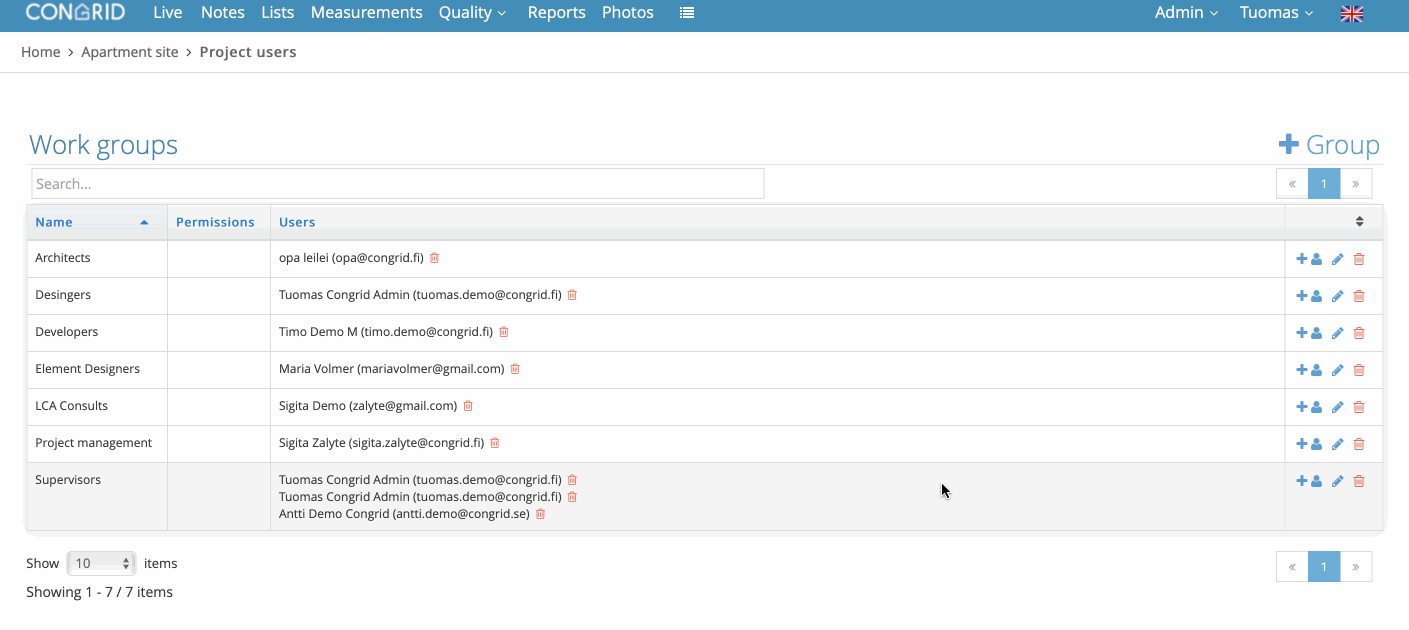The image size is (1409, 630).
Task: Open Measurements from the navbar
Action: [366, 13]
